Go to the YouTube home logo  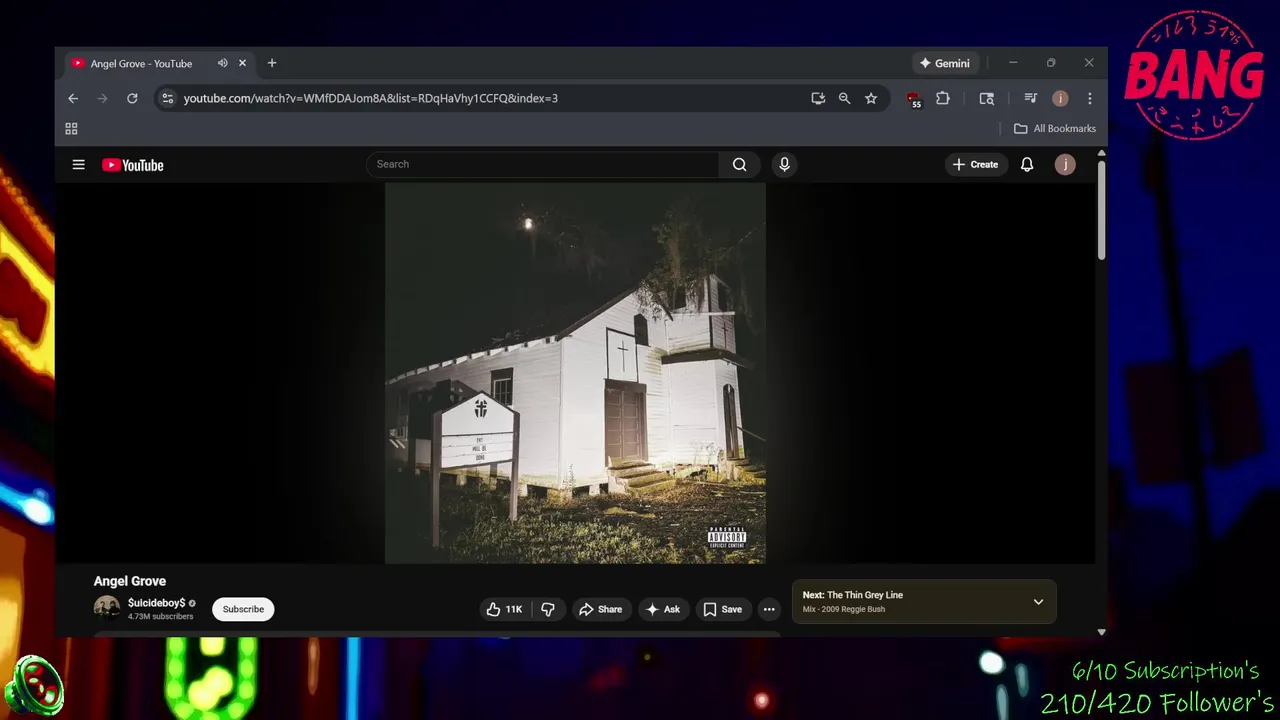(132, 165)
